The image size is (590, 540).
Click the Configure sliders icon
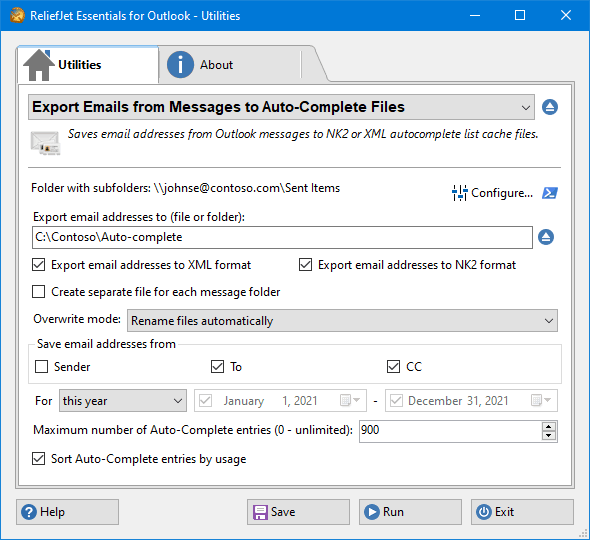coord(459,193)
